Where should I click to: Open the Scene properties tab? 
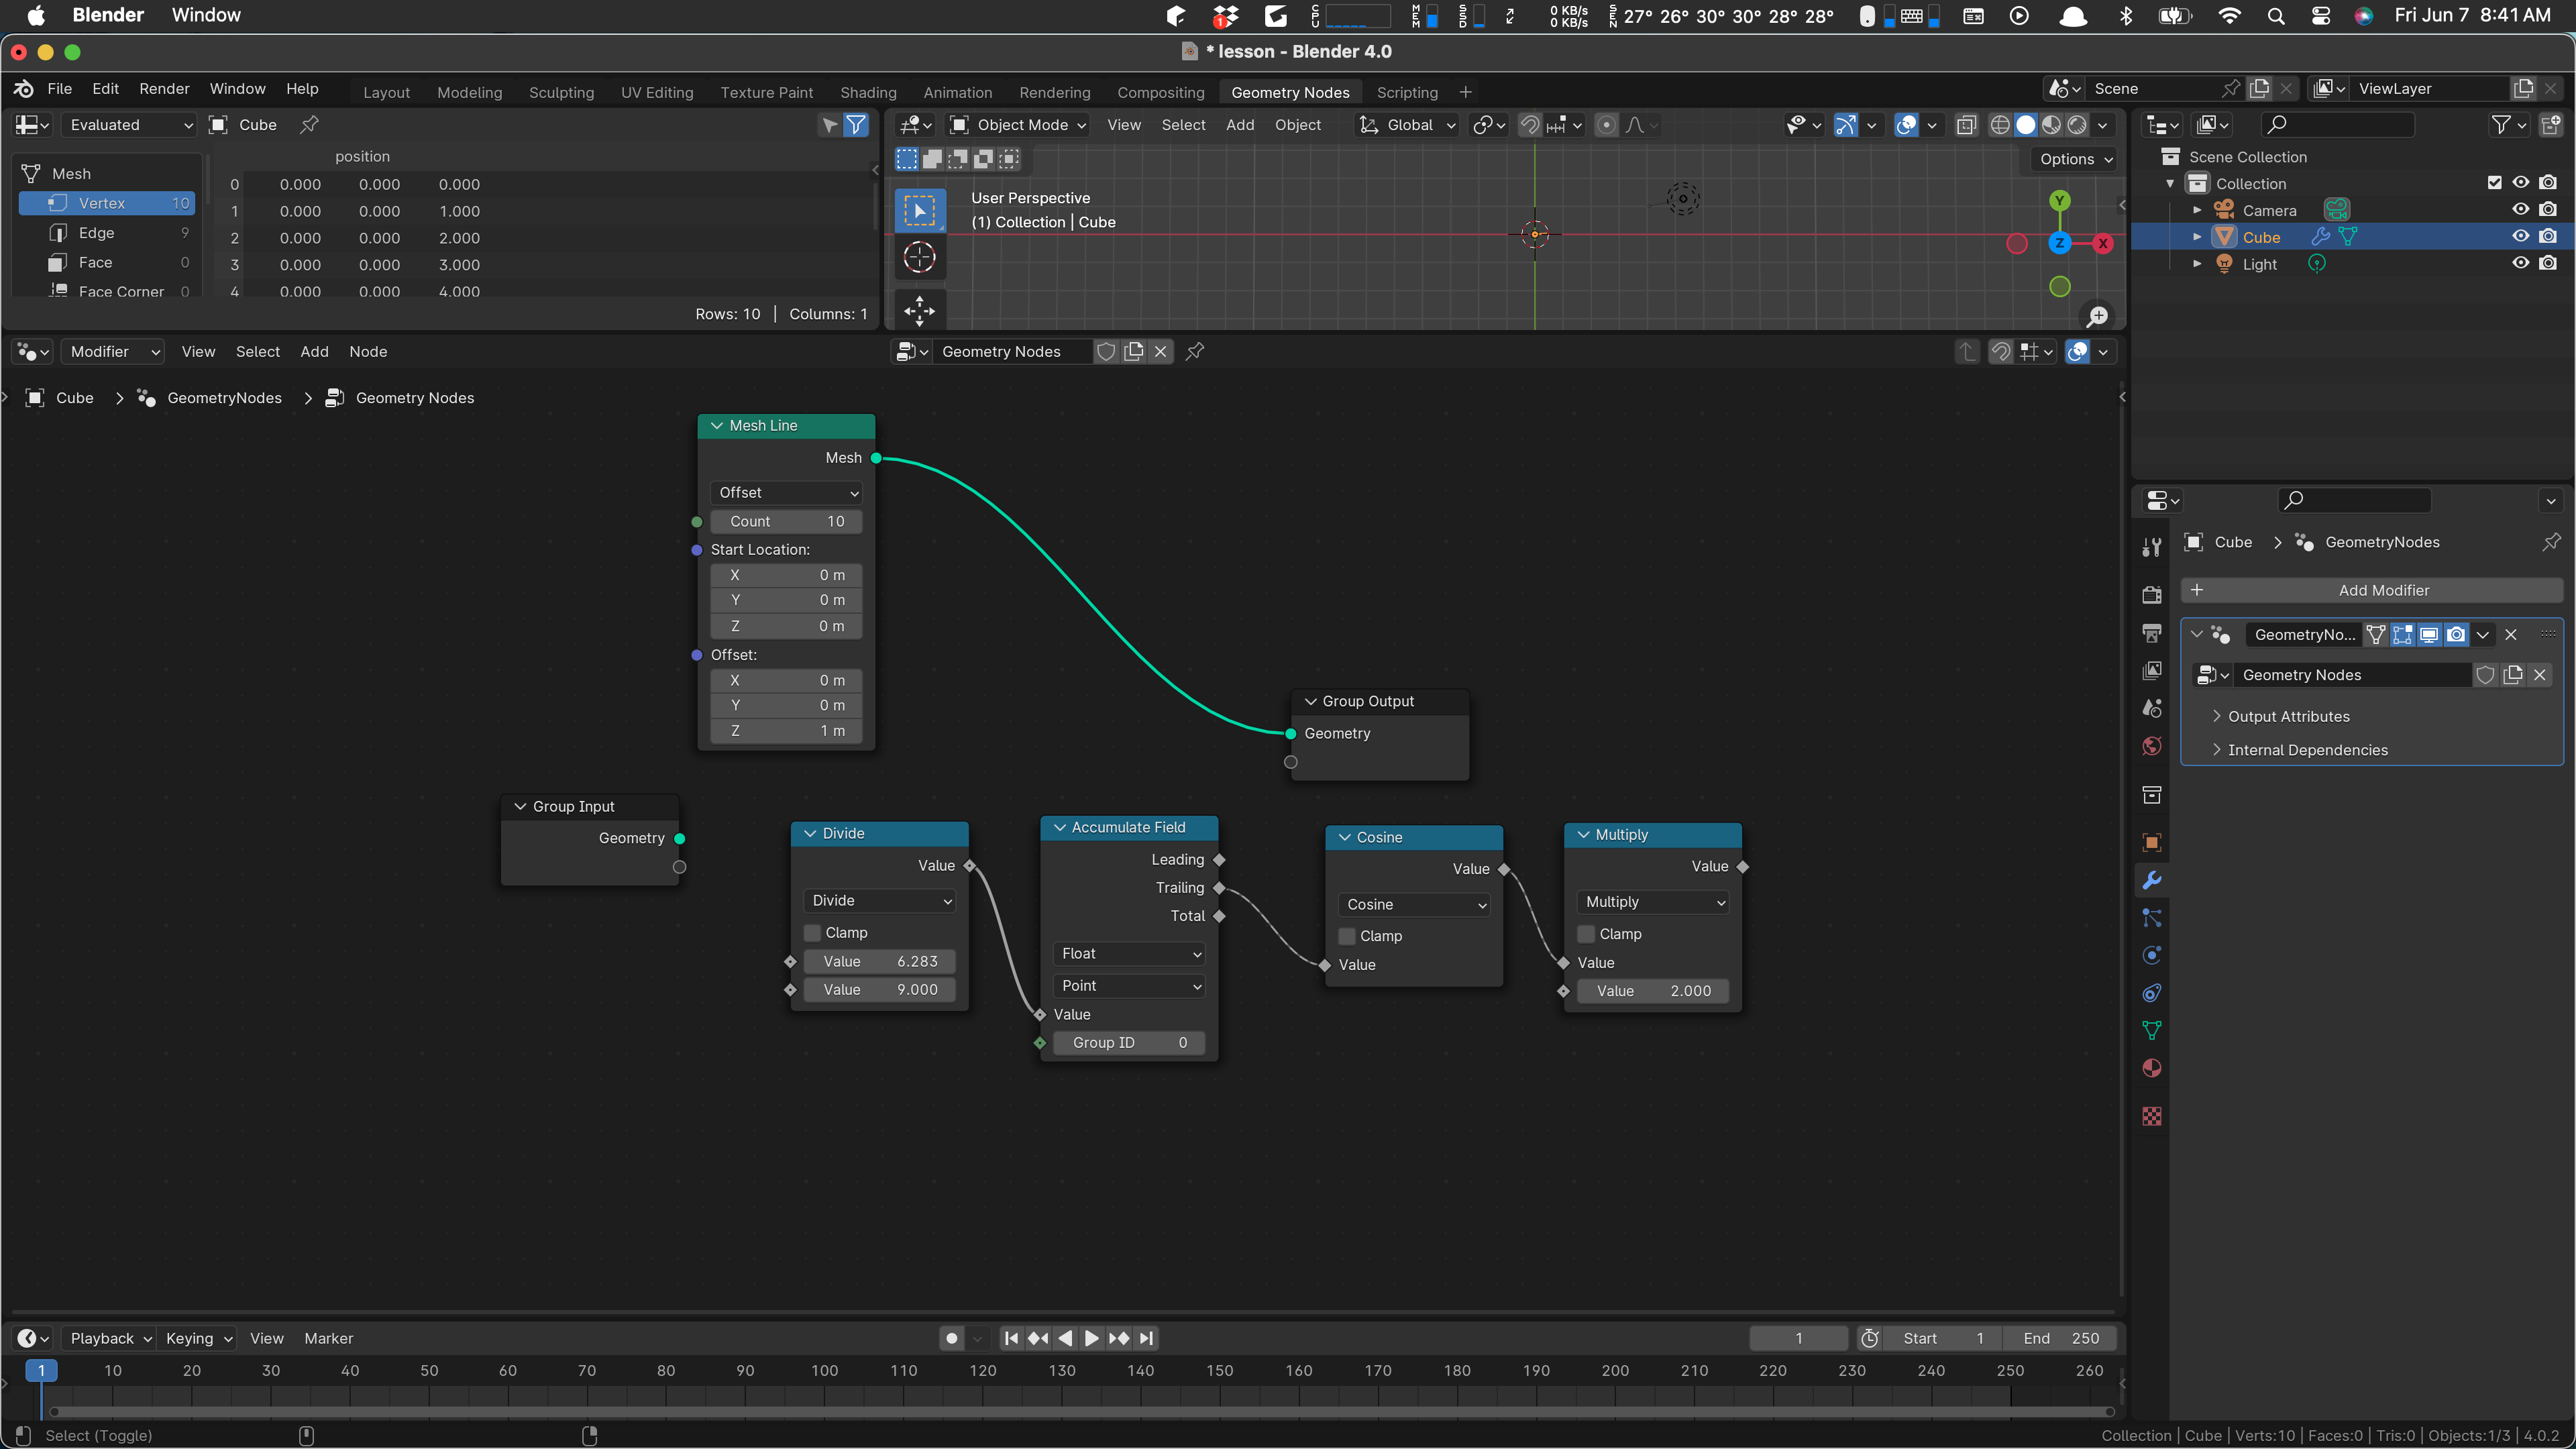coord(2152,708)
